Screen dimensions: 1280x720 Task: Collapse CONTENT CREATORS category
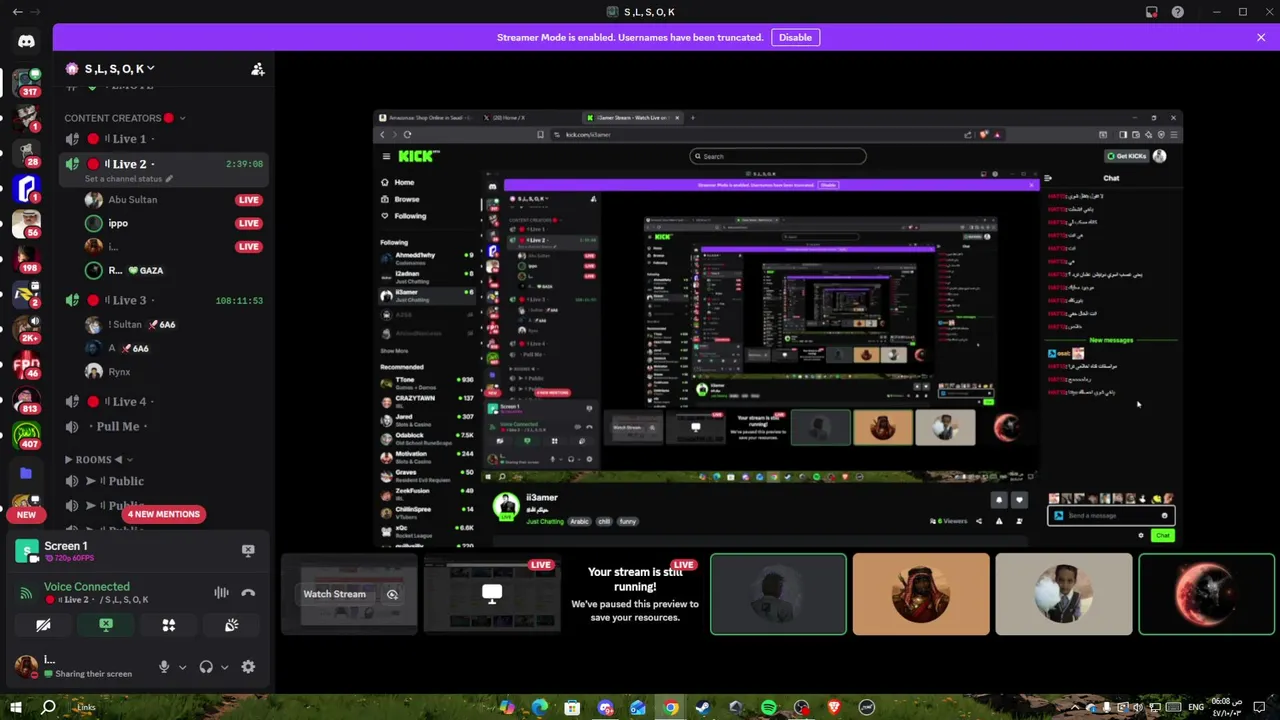(125, 118)
